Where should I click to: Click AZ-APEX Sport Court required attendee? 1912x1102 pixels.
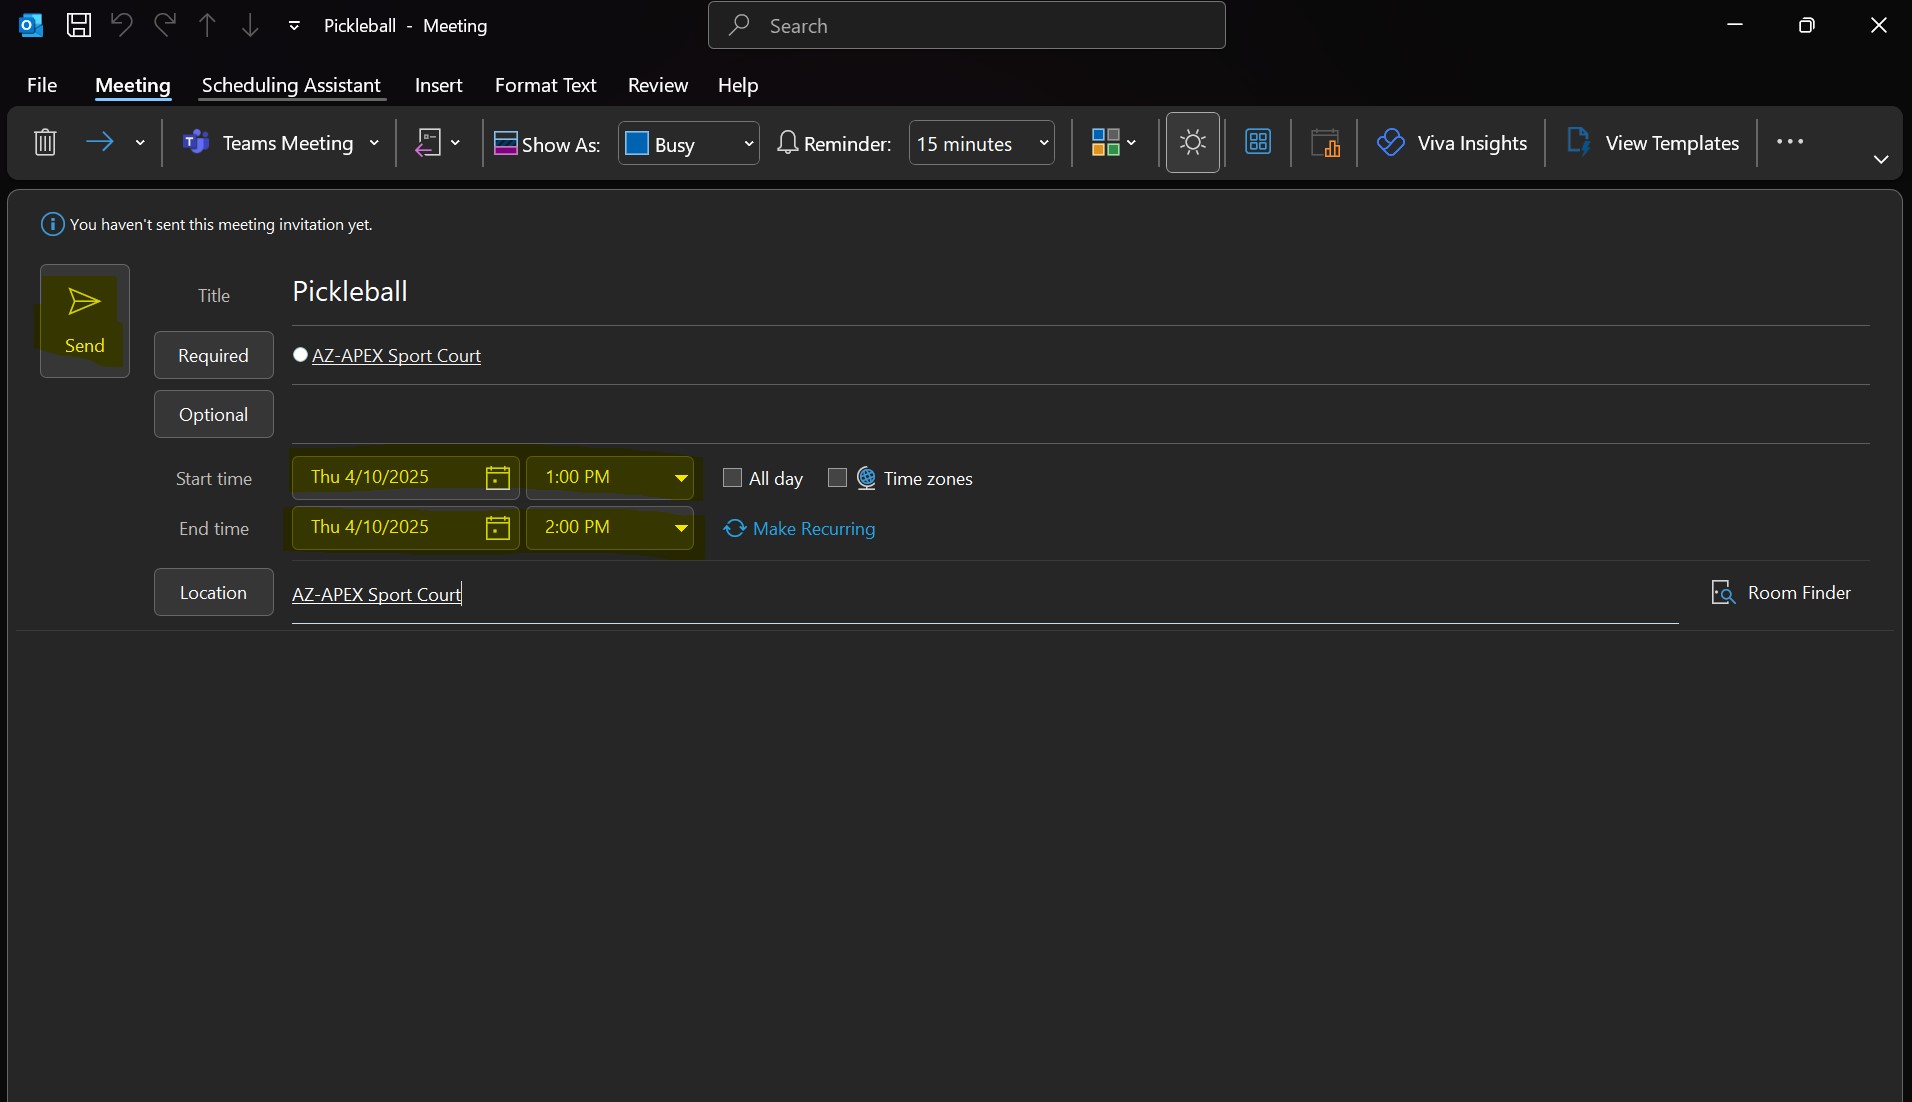tap(396, 355)
